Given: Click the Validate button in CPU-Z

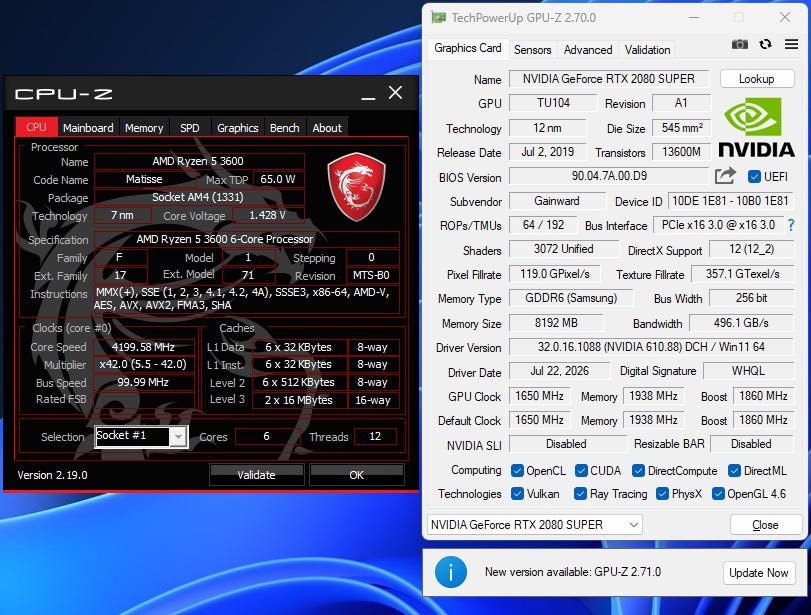Looking at the screenshot, I should (256, 475).
